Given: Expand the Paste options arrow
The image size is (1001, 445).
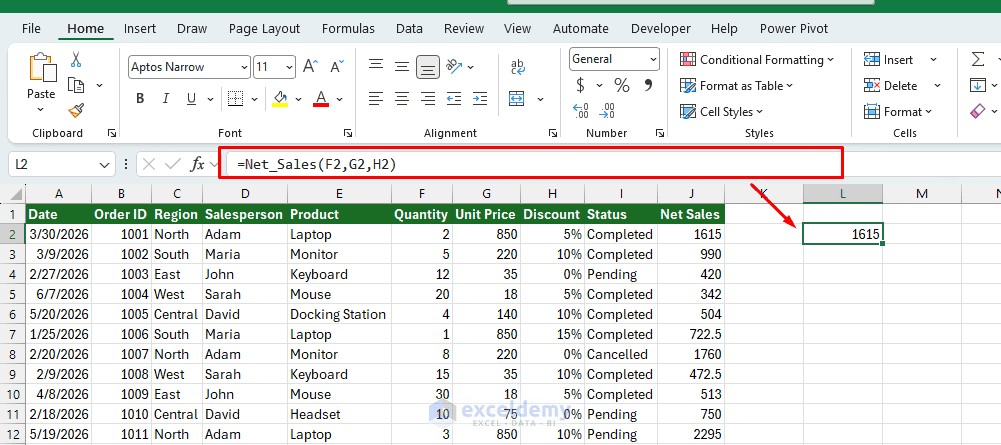Looking at the screenshot, I should (x=40, y=110).
